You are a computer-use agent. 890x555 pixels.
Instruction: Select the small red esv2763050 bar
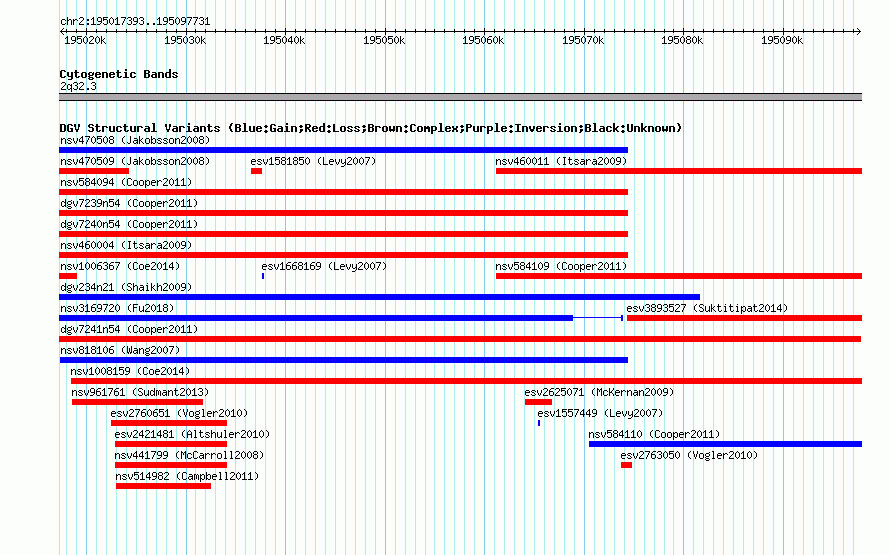pos(627,465)
